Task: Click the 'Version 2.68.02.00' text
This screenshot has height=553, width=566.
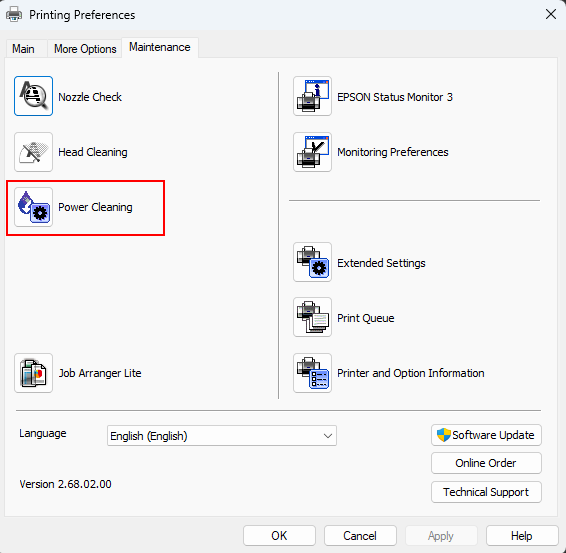Action: click(x=65, y=484)
